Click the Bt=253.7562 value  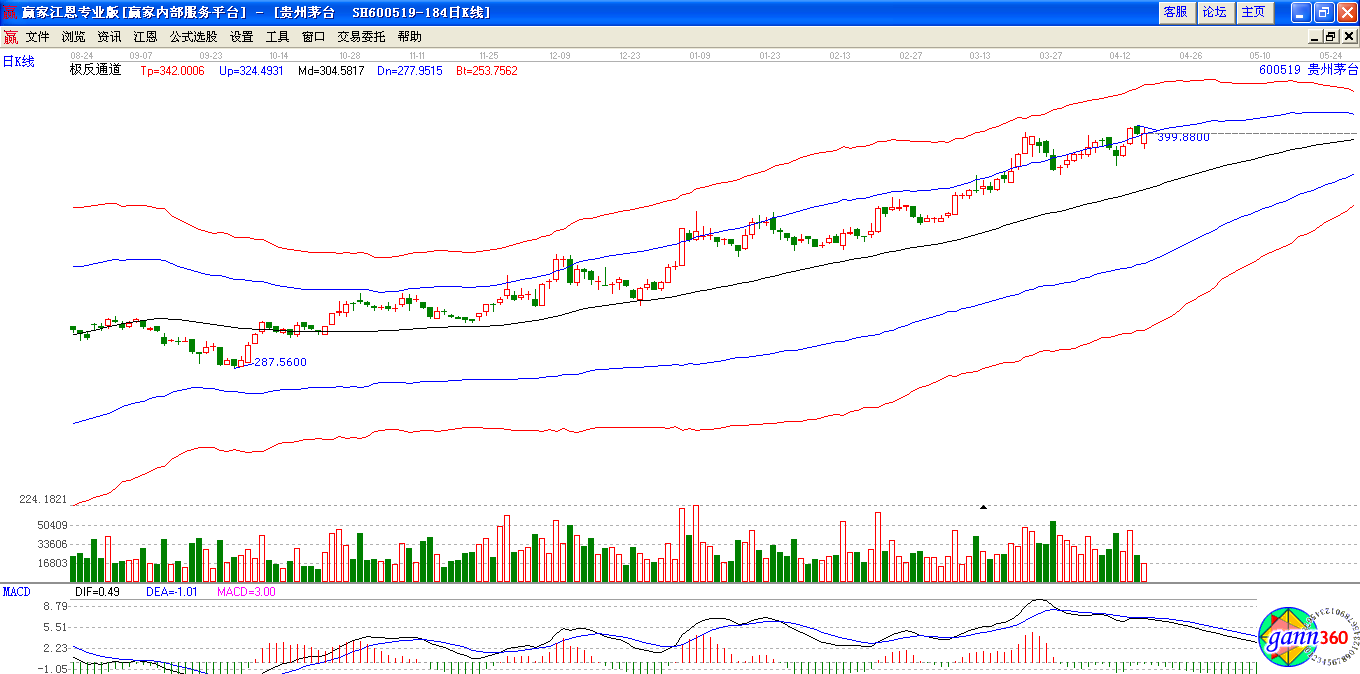click(487, 71)
